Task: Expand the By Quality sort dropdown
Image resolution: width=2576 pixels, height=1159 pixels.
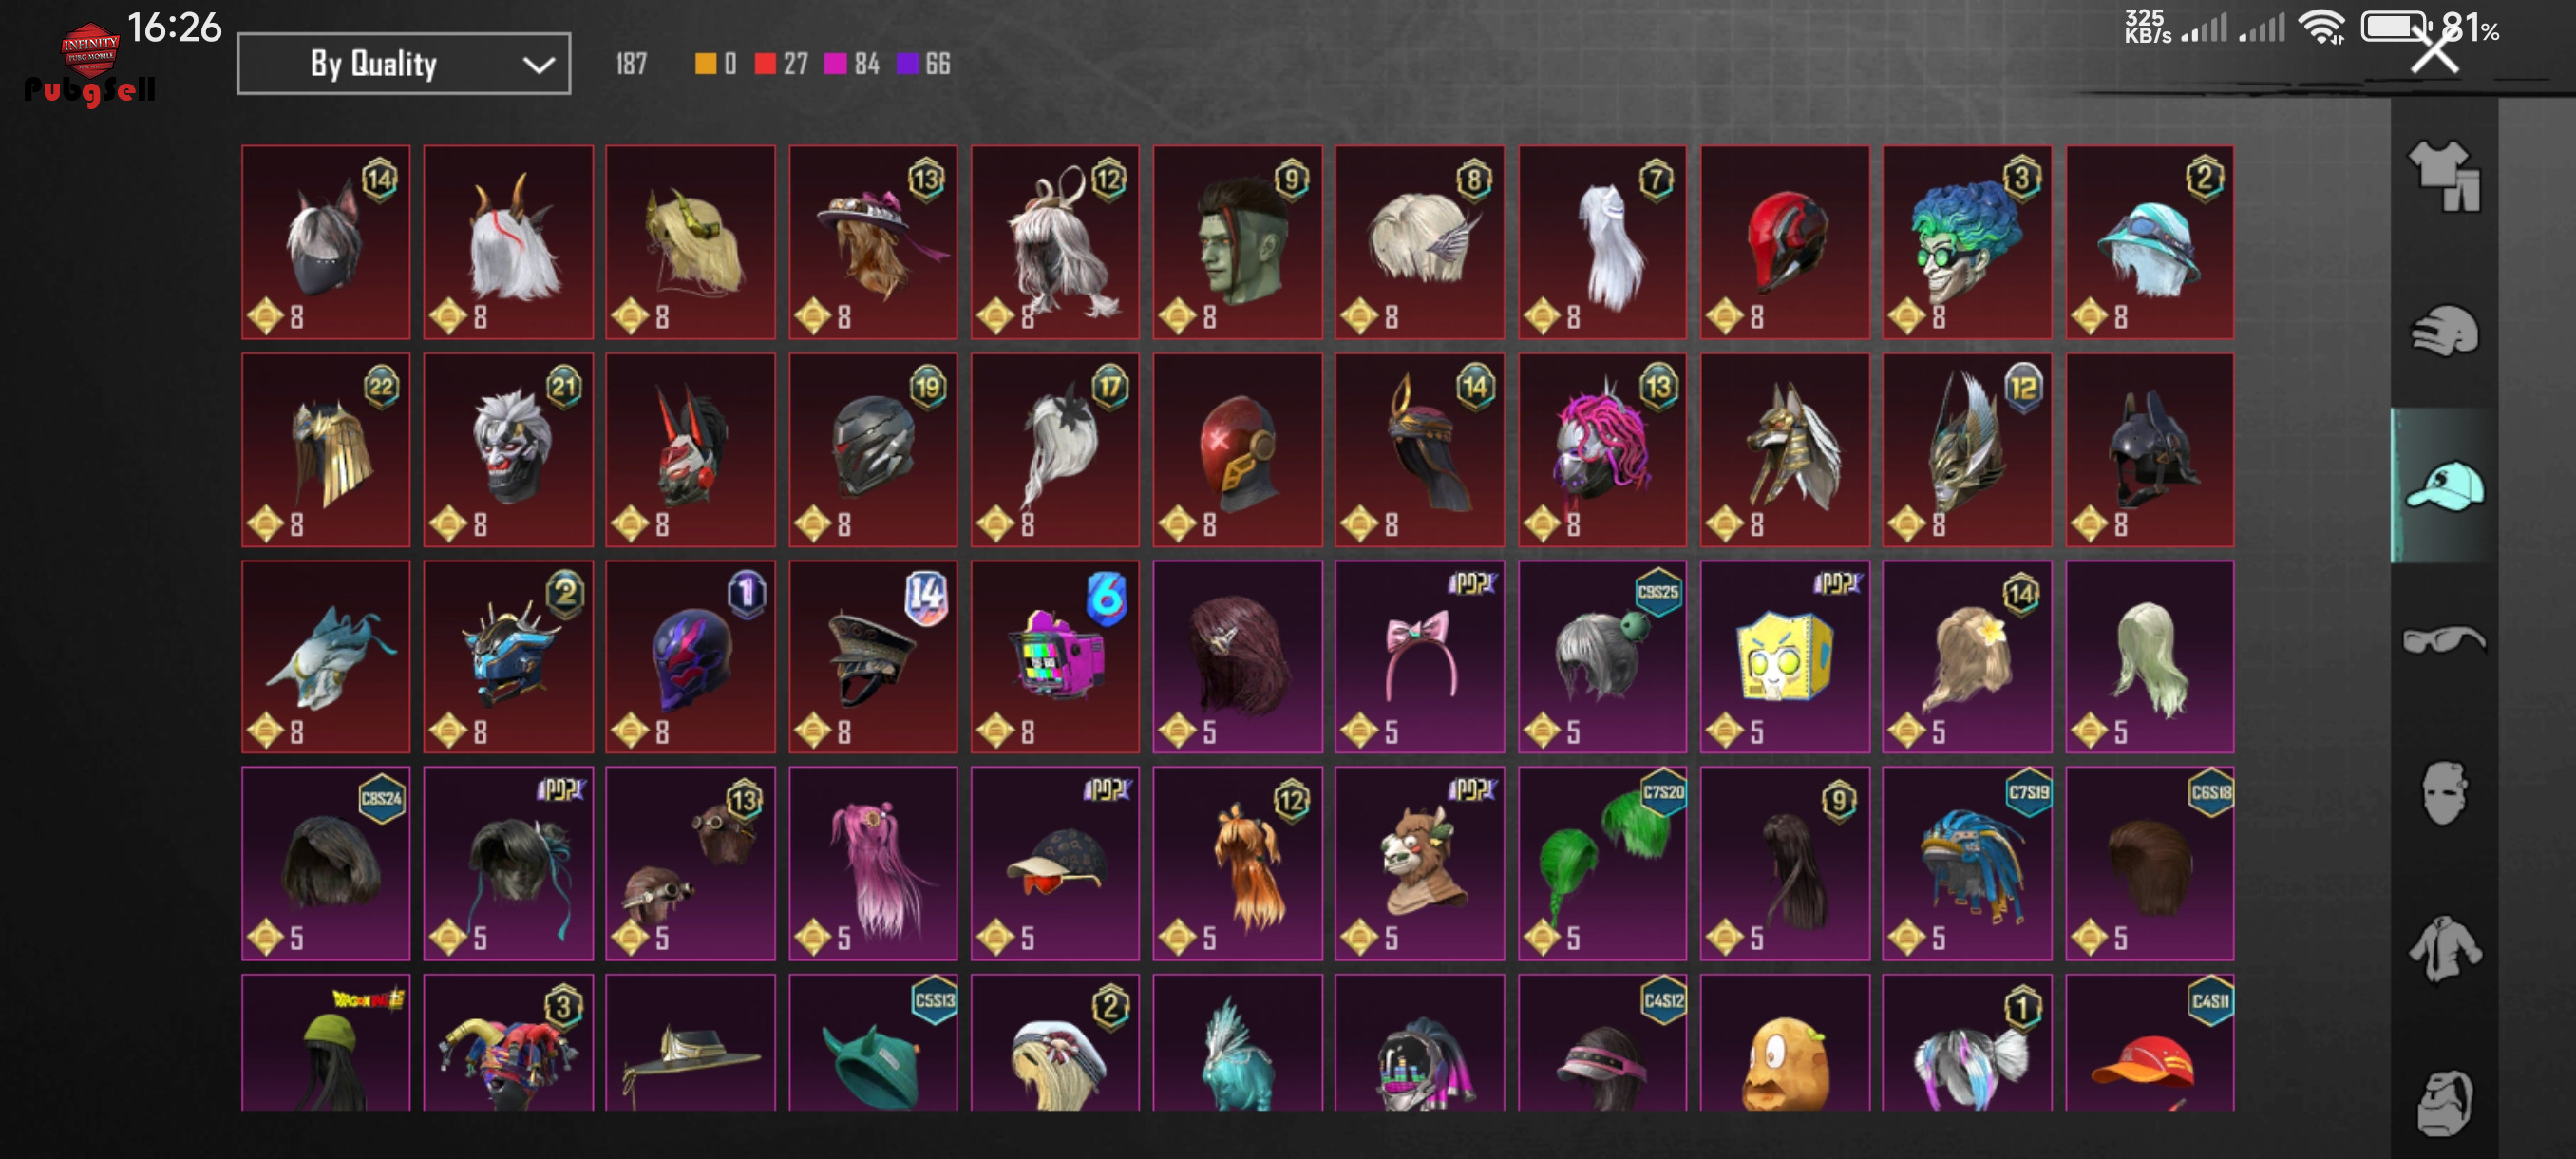Action: click(404, 64)
